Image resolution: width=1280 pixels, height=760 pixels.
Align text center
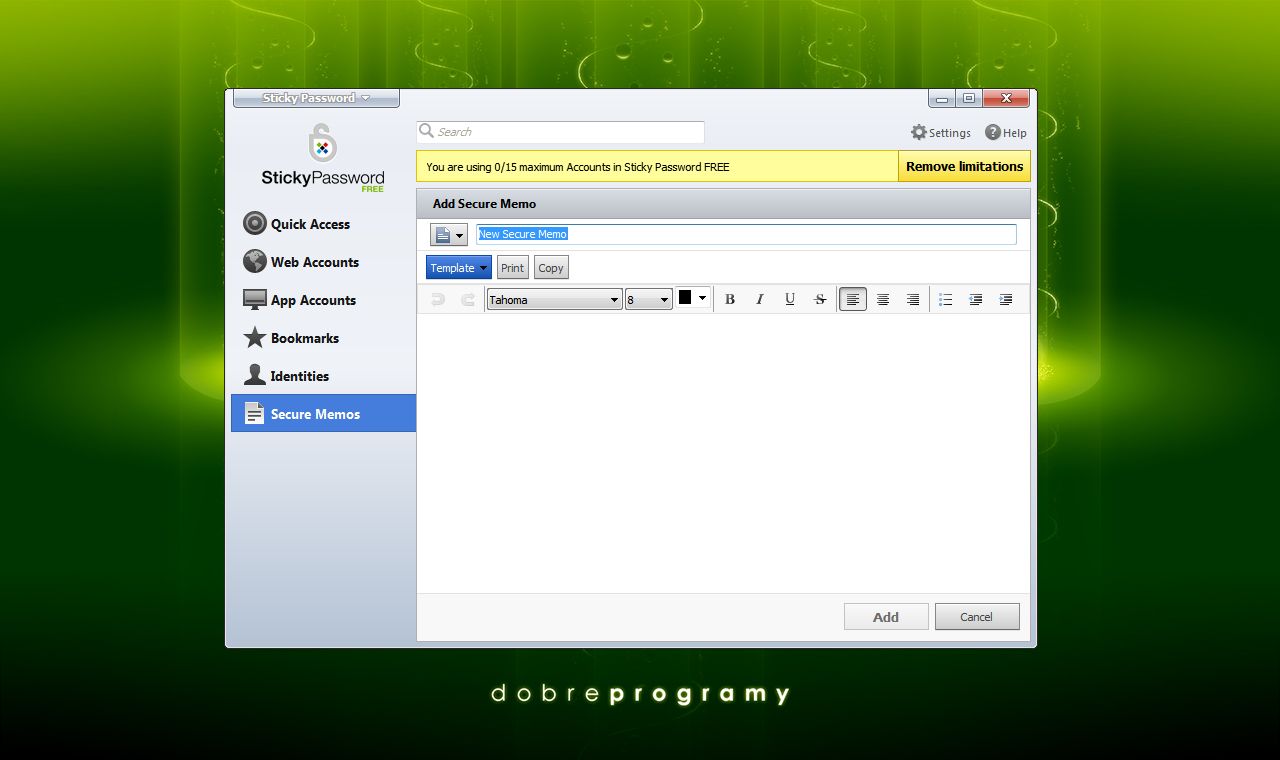(883, 299)
